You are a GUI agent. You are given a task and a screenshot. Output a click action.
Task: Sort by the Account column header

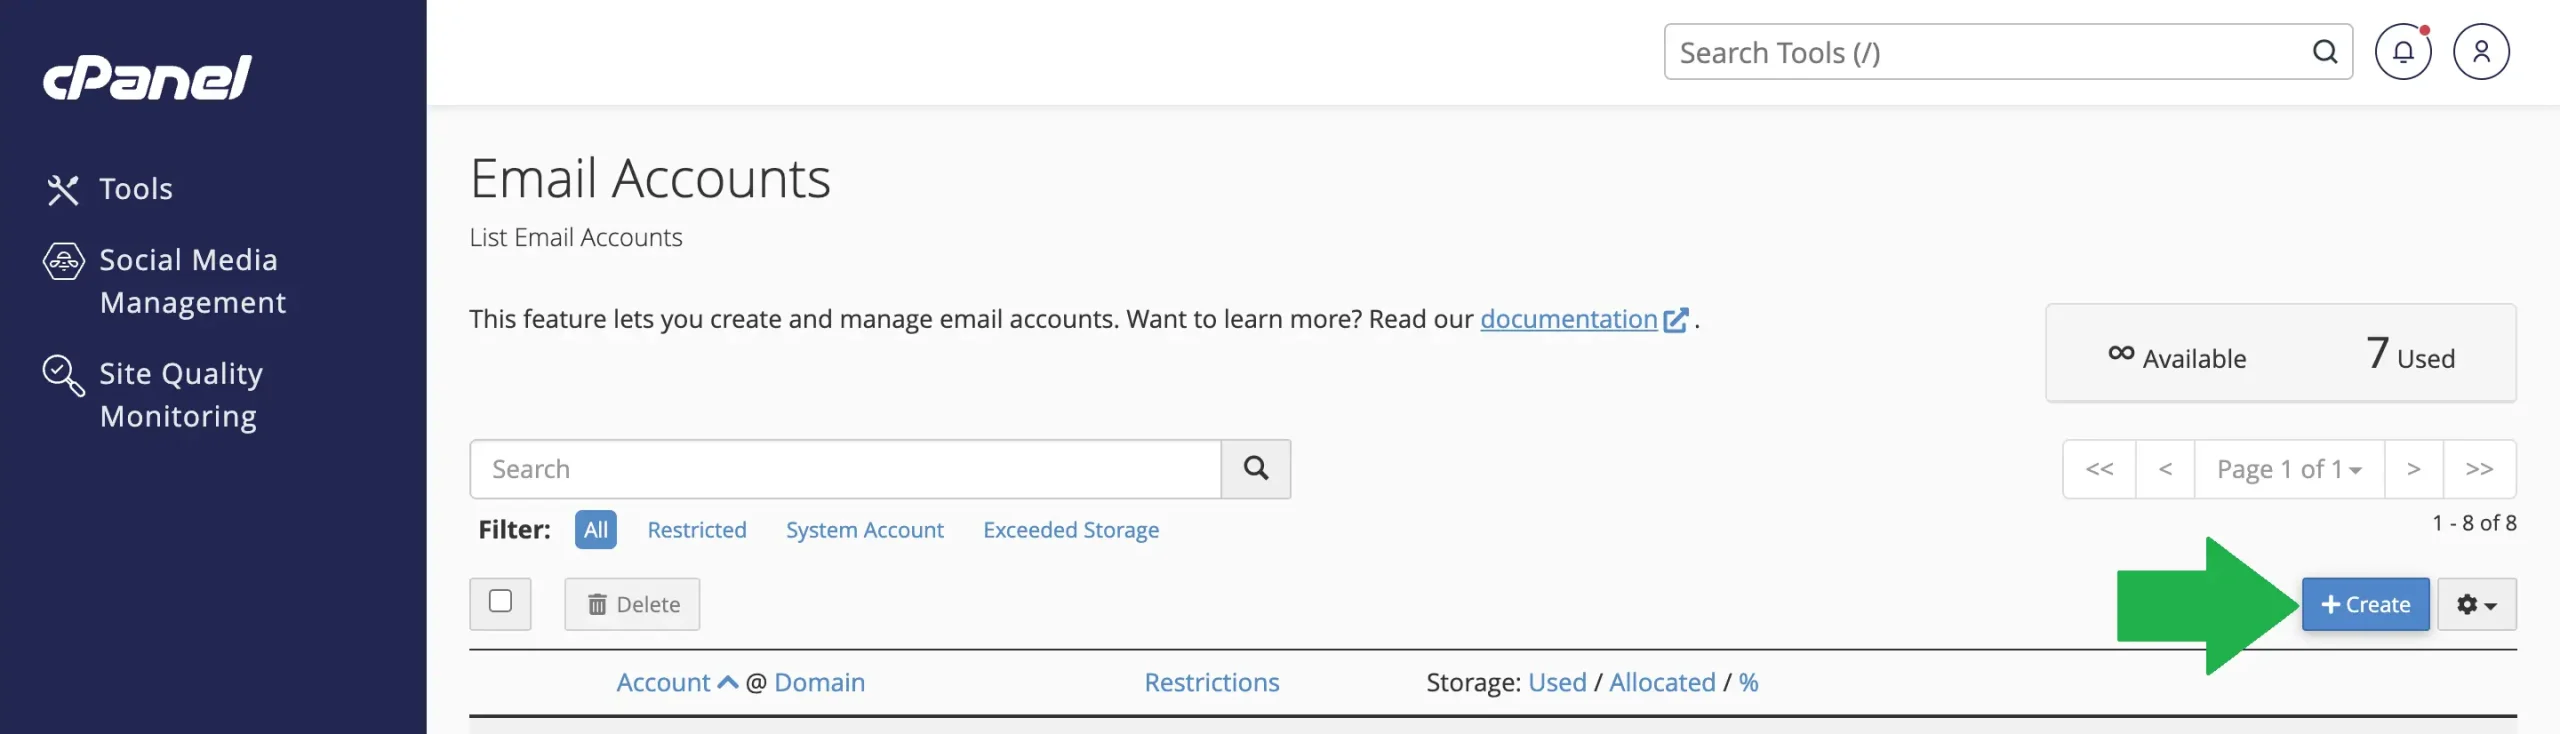[664, 683]
